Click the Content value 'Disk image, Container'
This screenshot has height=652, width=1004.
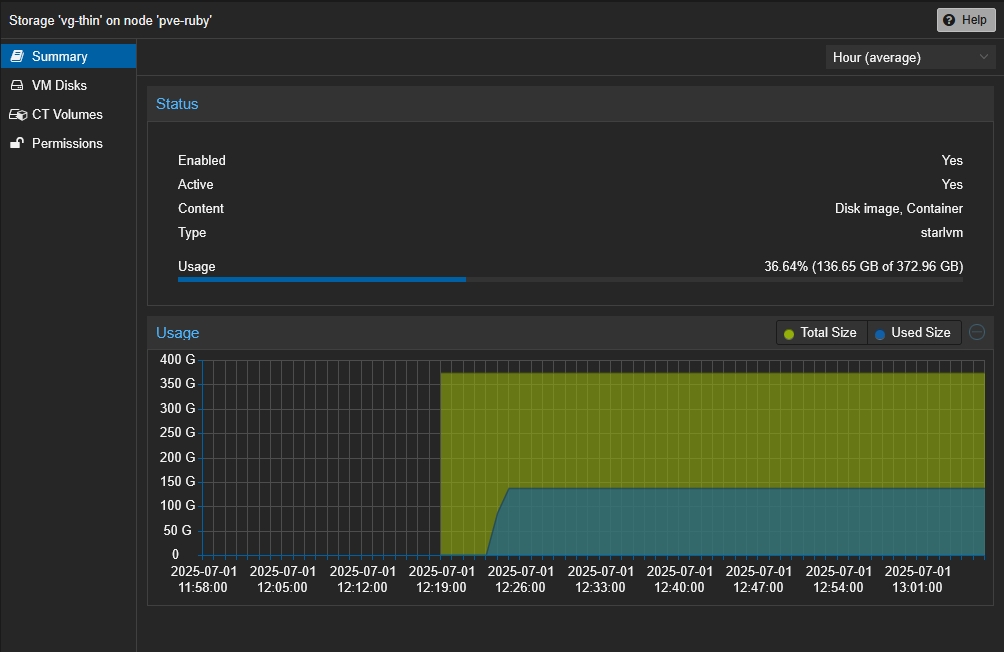click(899, 209)
